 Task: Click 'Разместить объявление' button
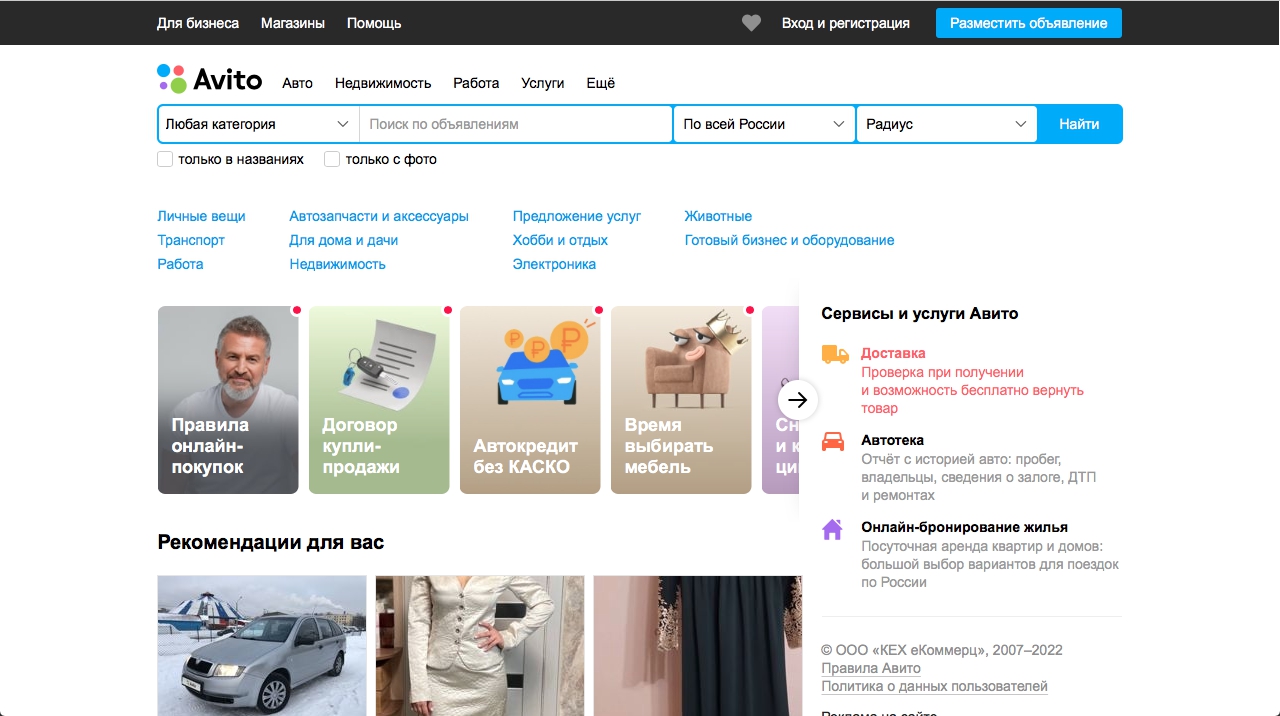click(1029, 23)
